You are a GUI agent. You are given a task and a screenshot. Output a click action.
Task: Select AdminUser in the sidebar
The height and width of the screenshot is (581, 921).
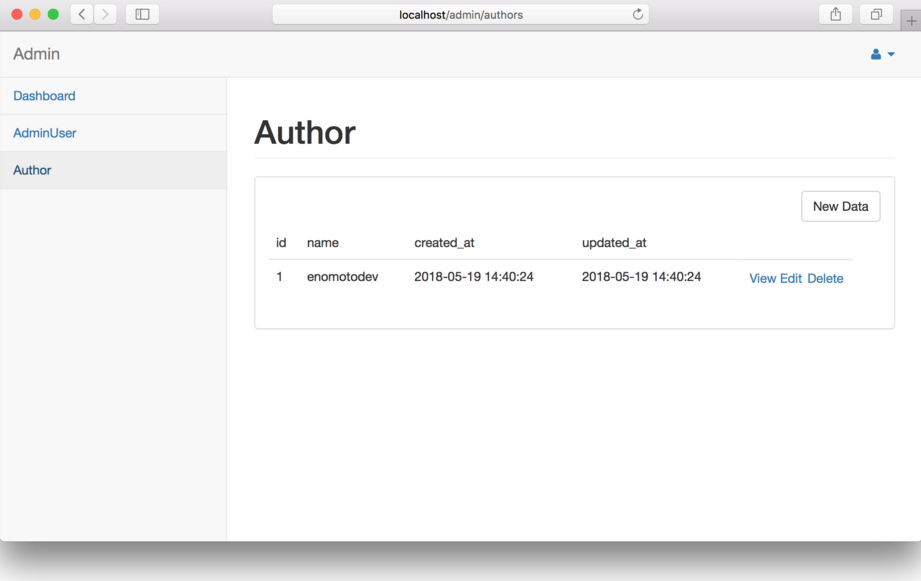click(x=45, y=133)
